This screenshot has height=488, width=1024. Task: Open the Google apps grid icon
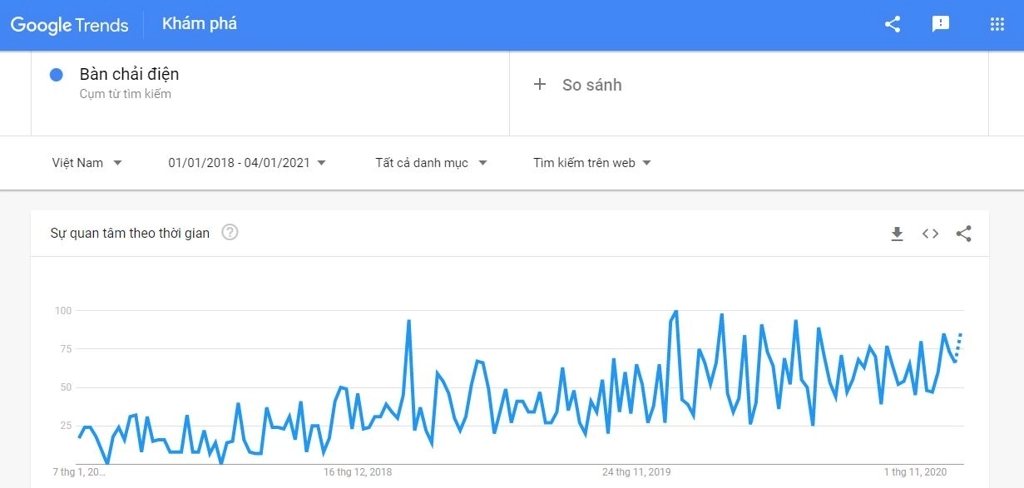[x=997, y=25]
